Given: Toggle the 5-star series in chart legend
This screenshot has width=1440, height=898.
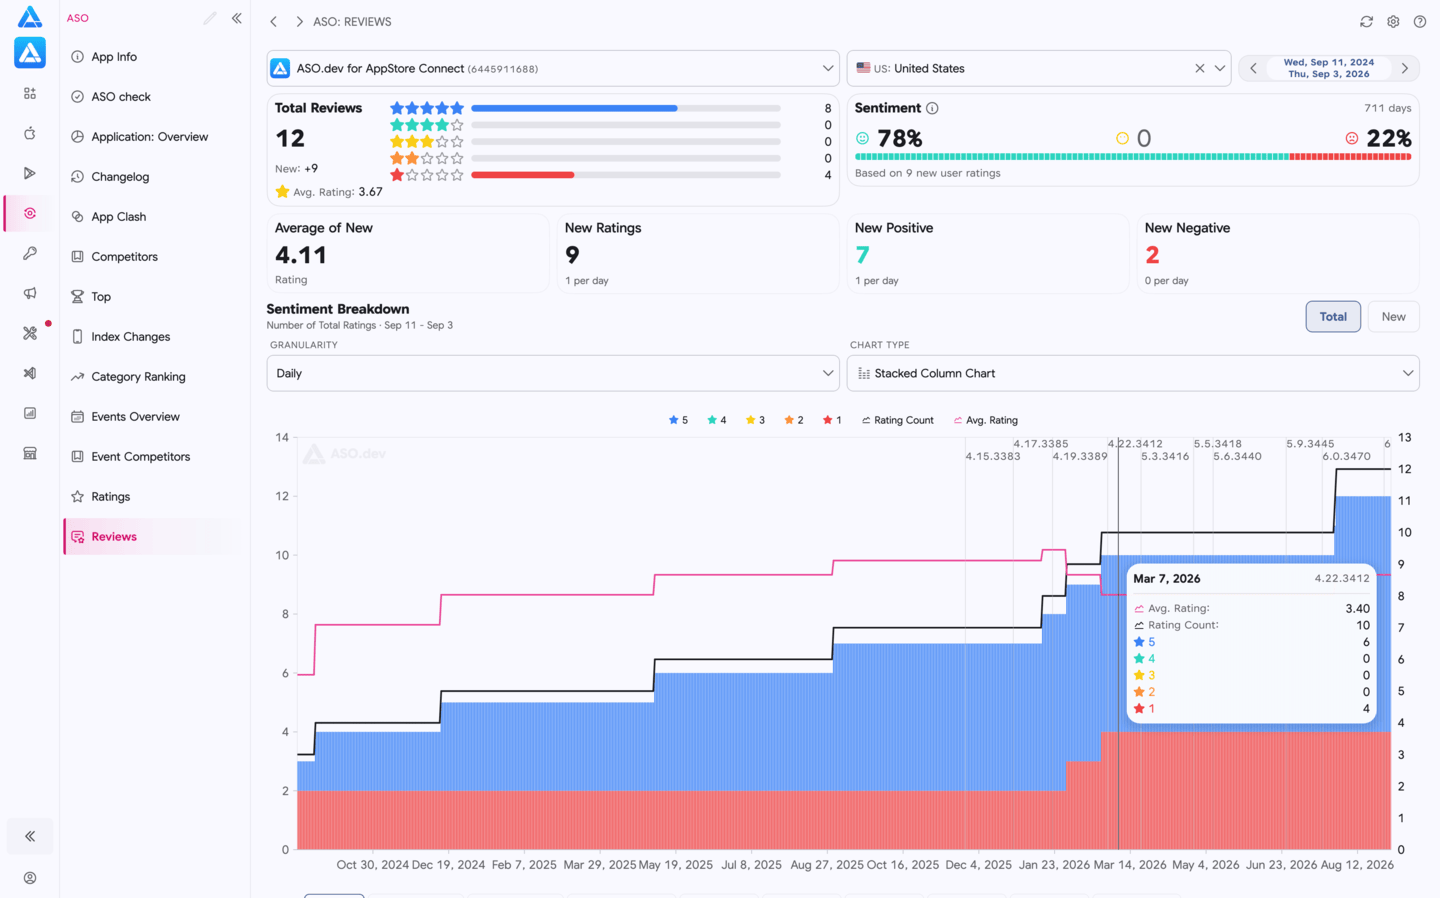Looking at the screenshot, I should click(678, 420).
